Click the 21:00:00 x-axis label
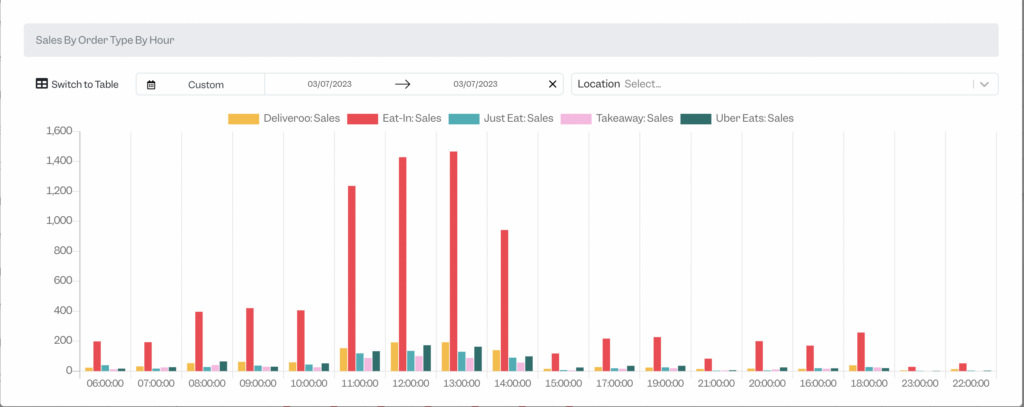 (716, 383)
